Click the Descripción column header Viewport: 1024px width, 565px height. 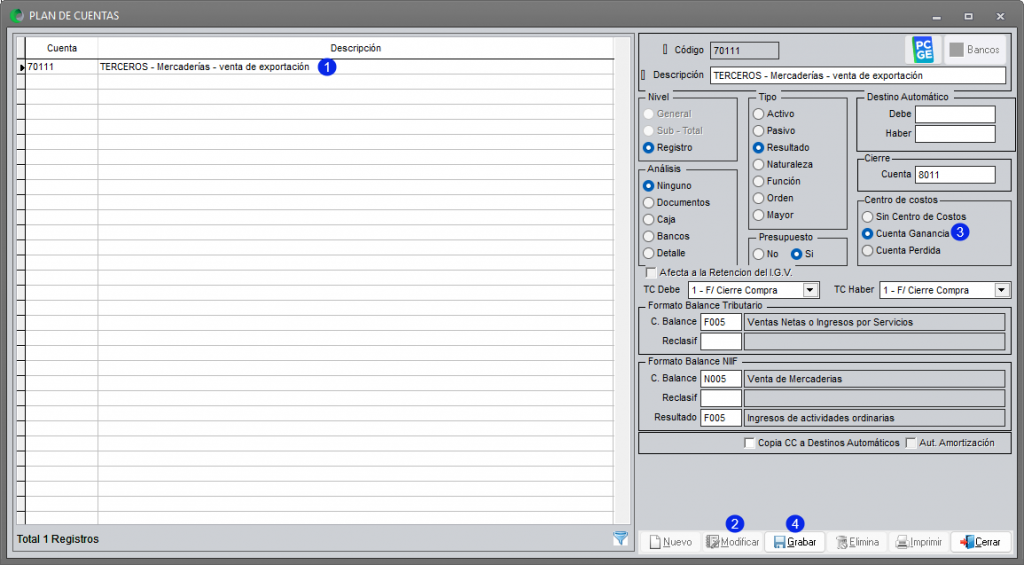[x=355, y=48]
